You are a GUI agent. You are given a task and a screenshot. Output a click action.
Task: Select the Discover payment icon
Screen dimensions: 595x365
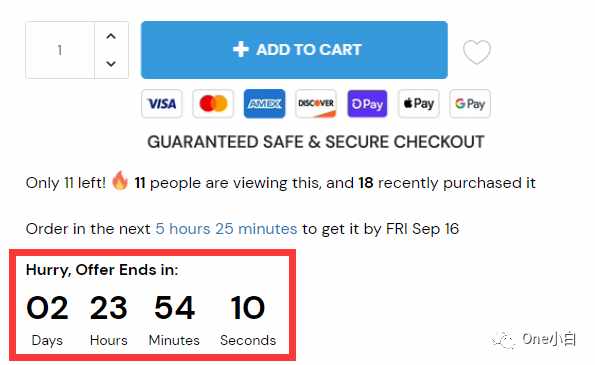pos(316,104)
